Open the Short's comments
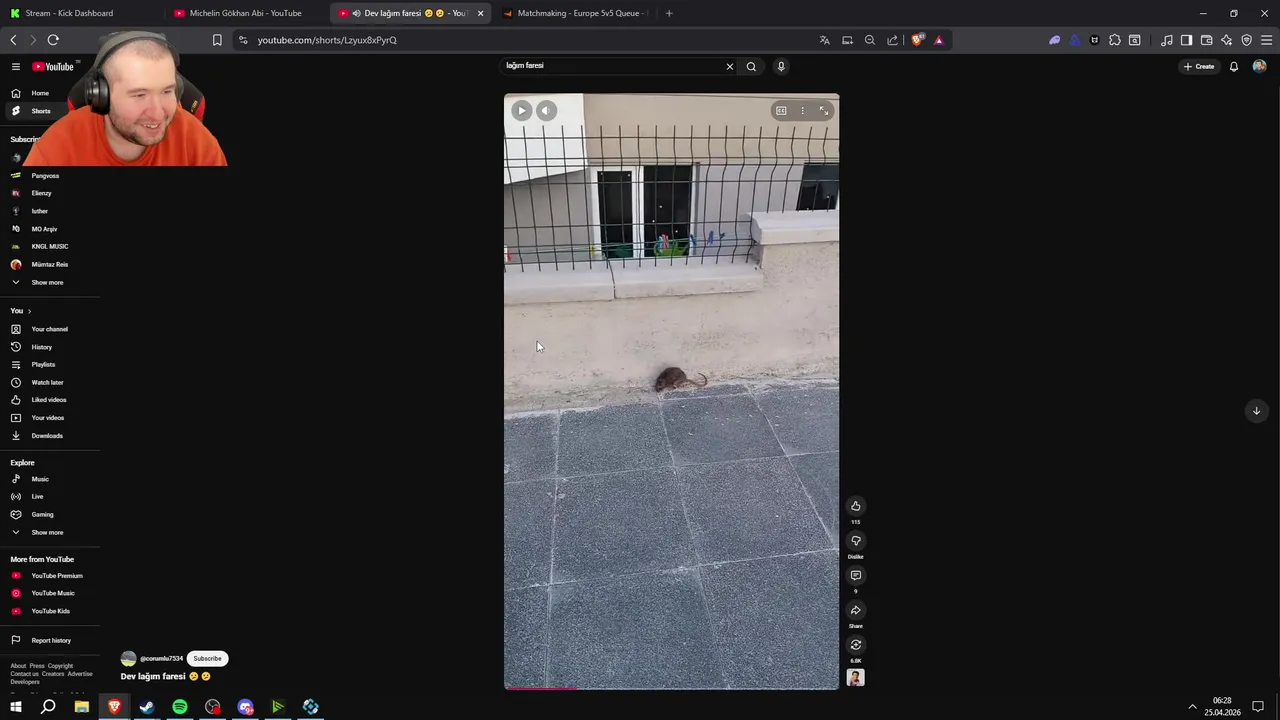Image resolution: width=1280 pixels, height=720 pixels. pos(855,576)
